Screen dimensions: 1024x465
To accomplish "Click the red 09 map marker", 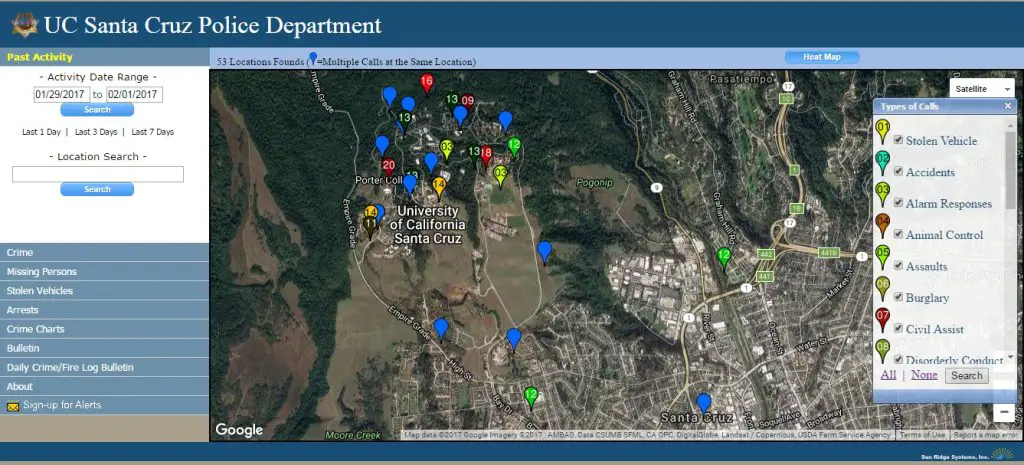I will tap(468, 103).
